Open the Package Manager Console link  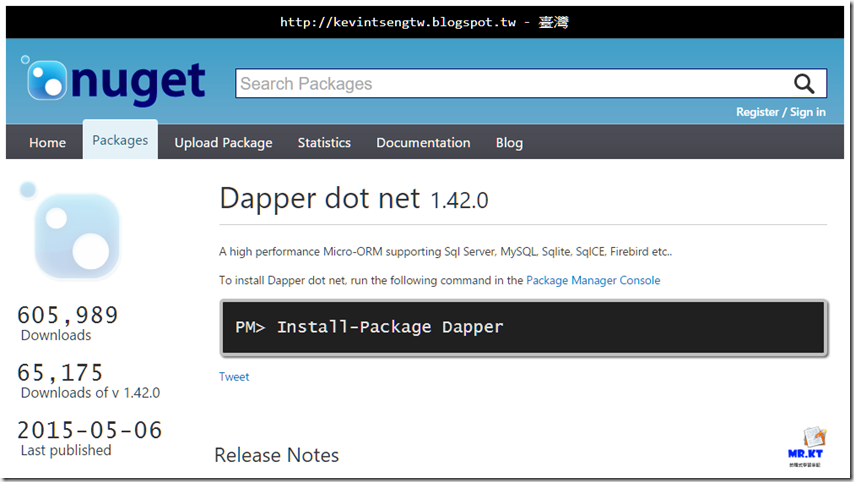coord(593,280)
